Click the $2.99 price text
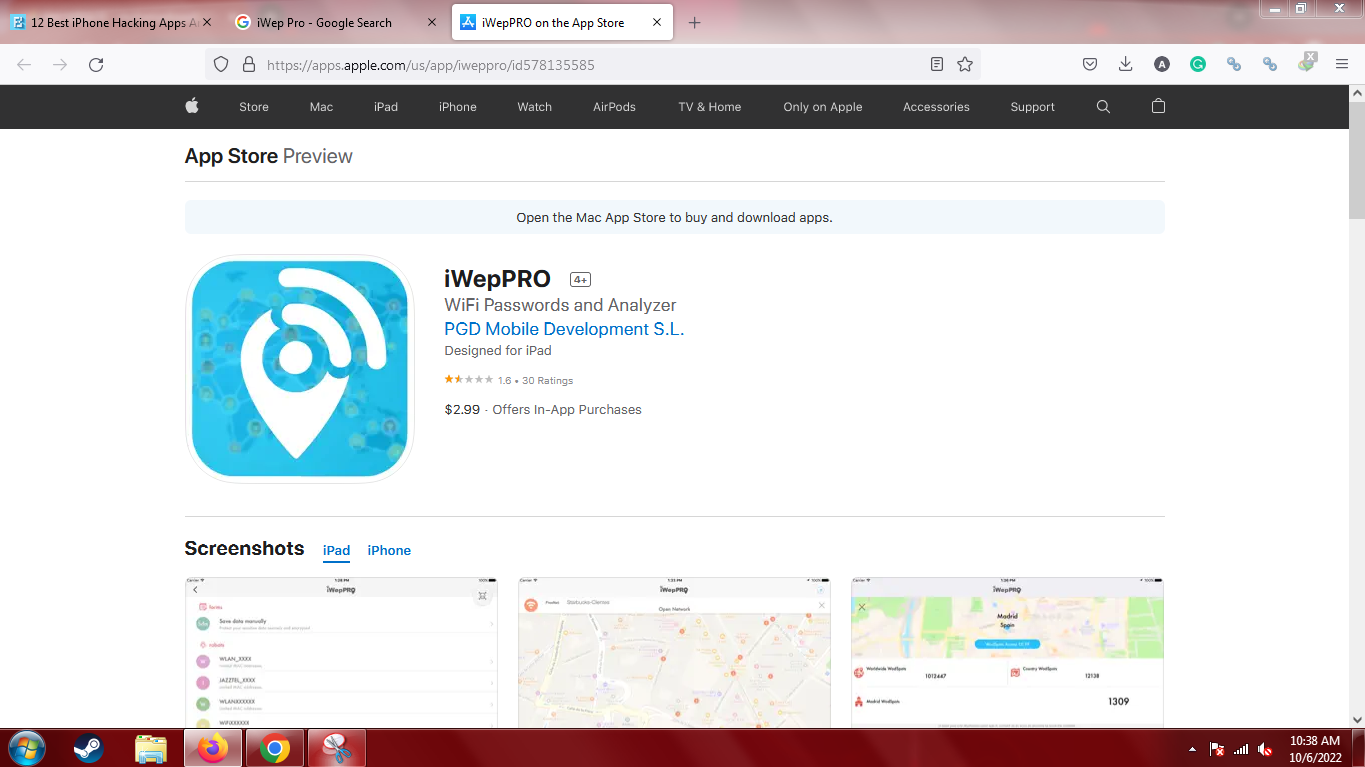 point(462,410)
